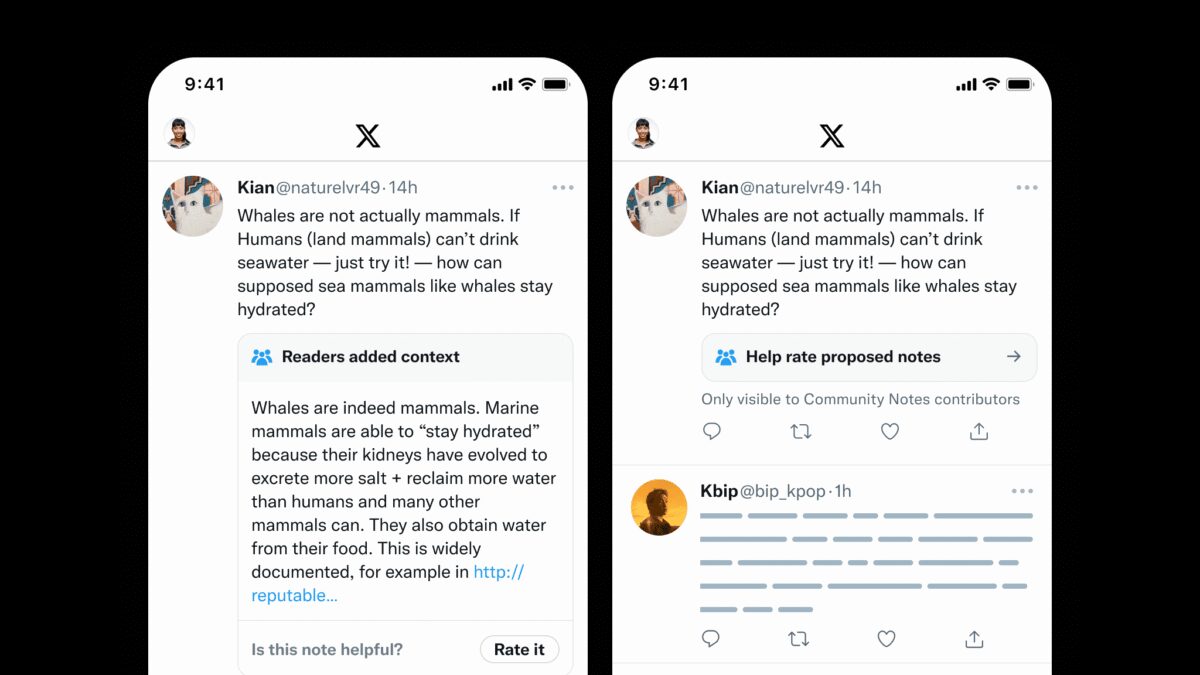Click Kian's cat avatar in left phone
Viewport: 1200px width, 675px height.
click(193, 206)
